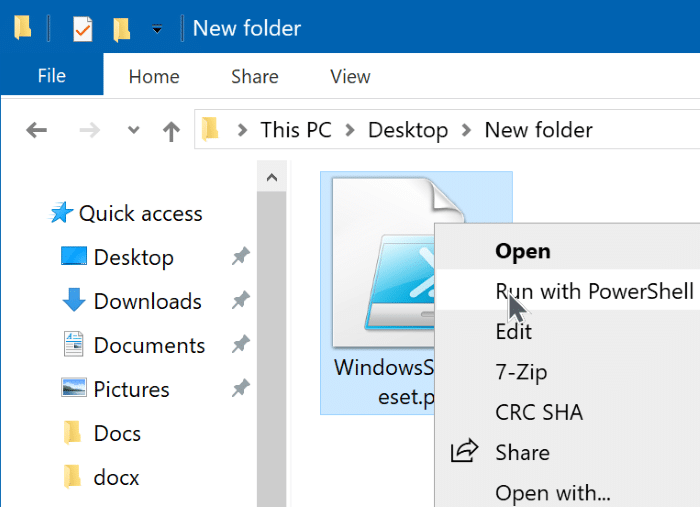Open Downloads in Quick access
The height and width of the screenshot is (507, 700).
(148, 301)
